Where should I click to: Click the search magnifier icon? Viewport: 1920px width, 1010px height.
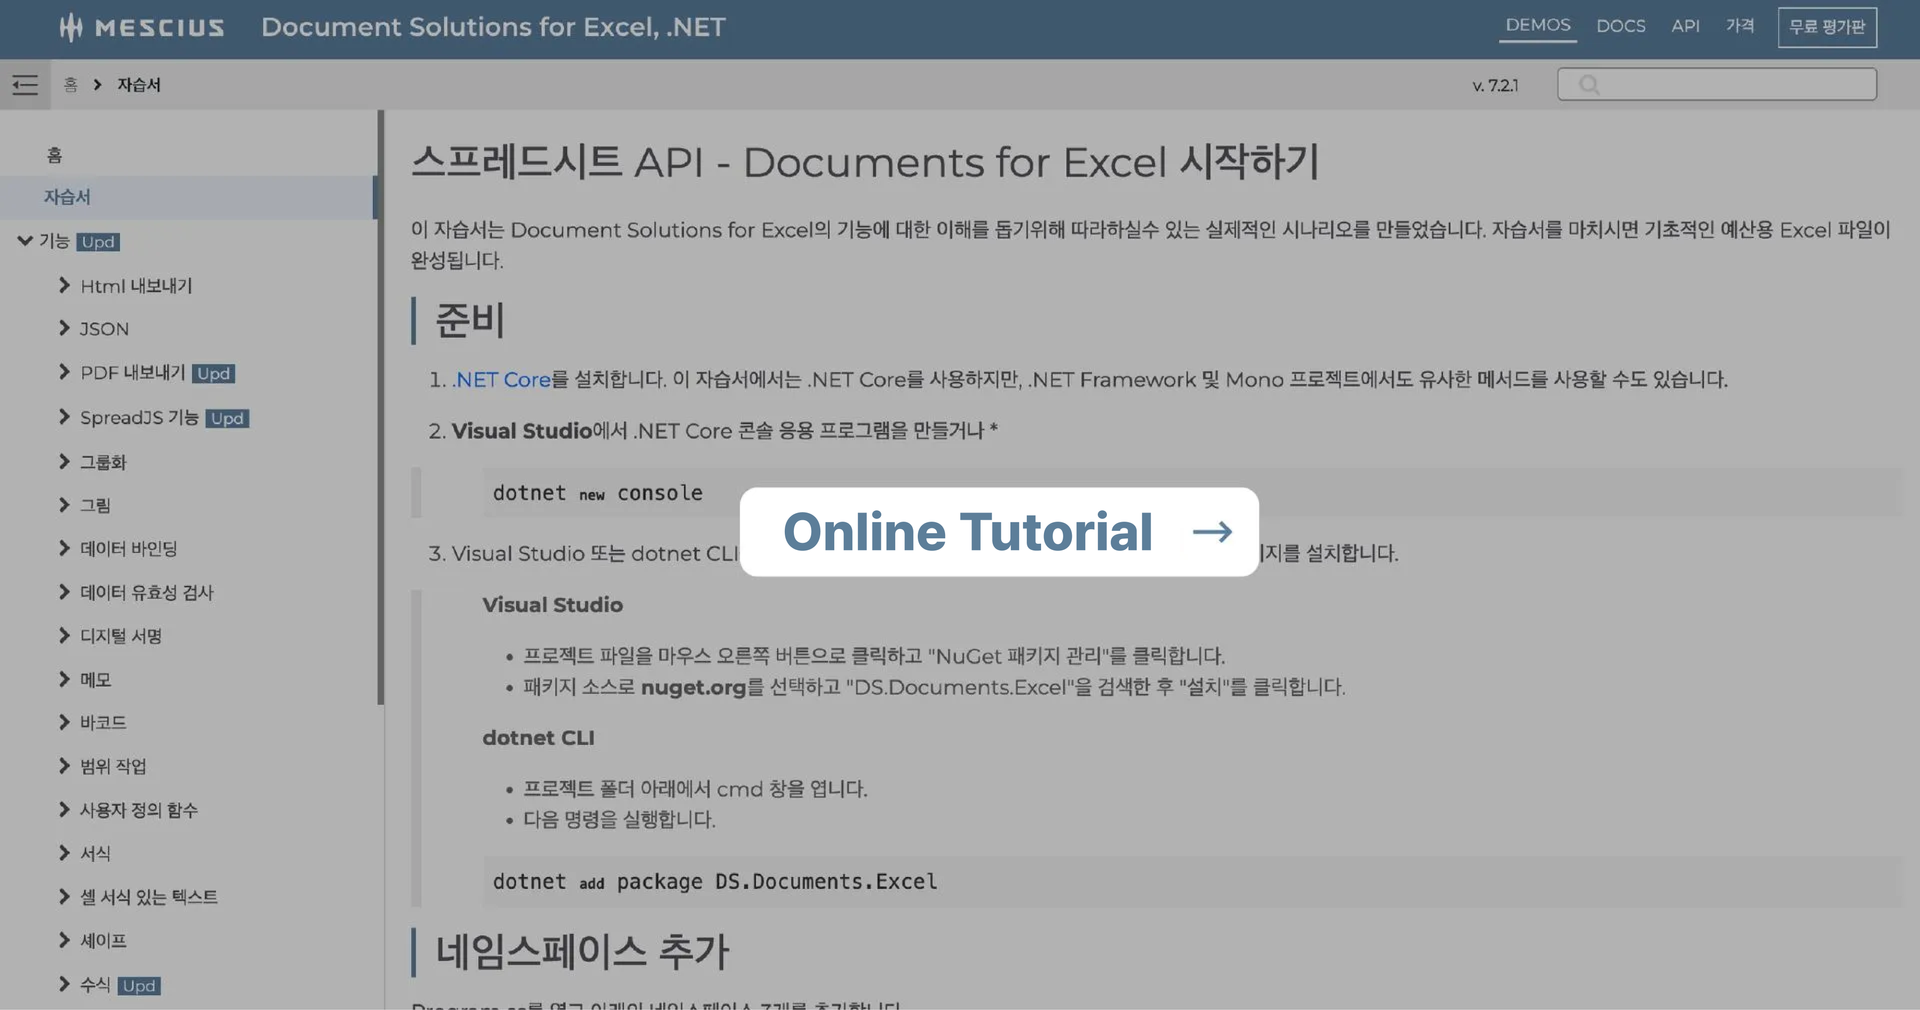click(x=1589, y=85)
